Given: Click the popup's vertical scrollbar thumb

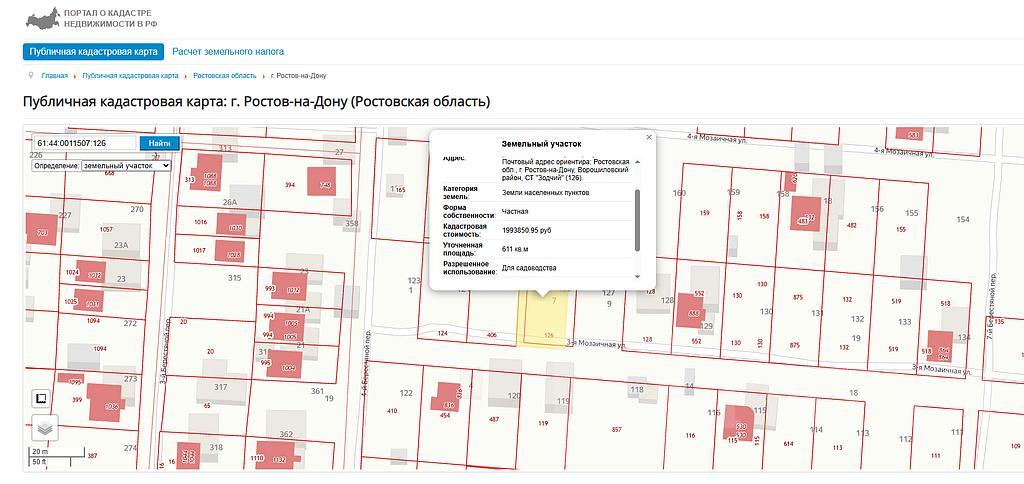Looking at the screenshot, I should [x=637, y=218].
